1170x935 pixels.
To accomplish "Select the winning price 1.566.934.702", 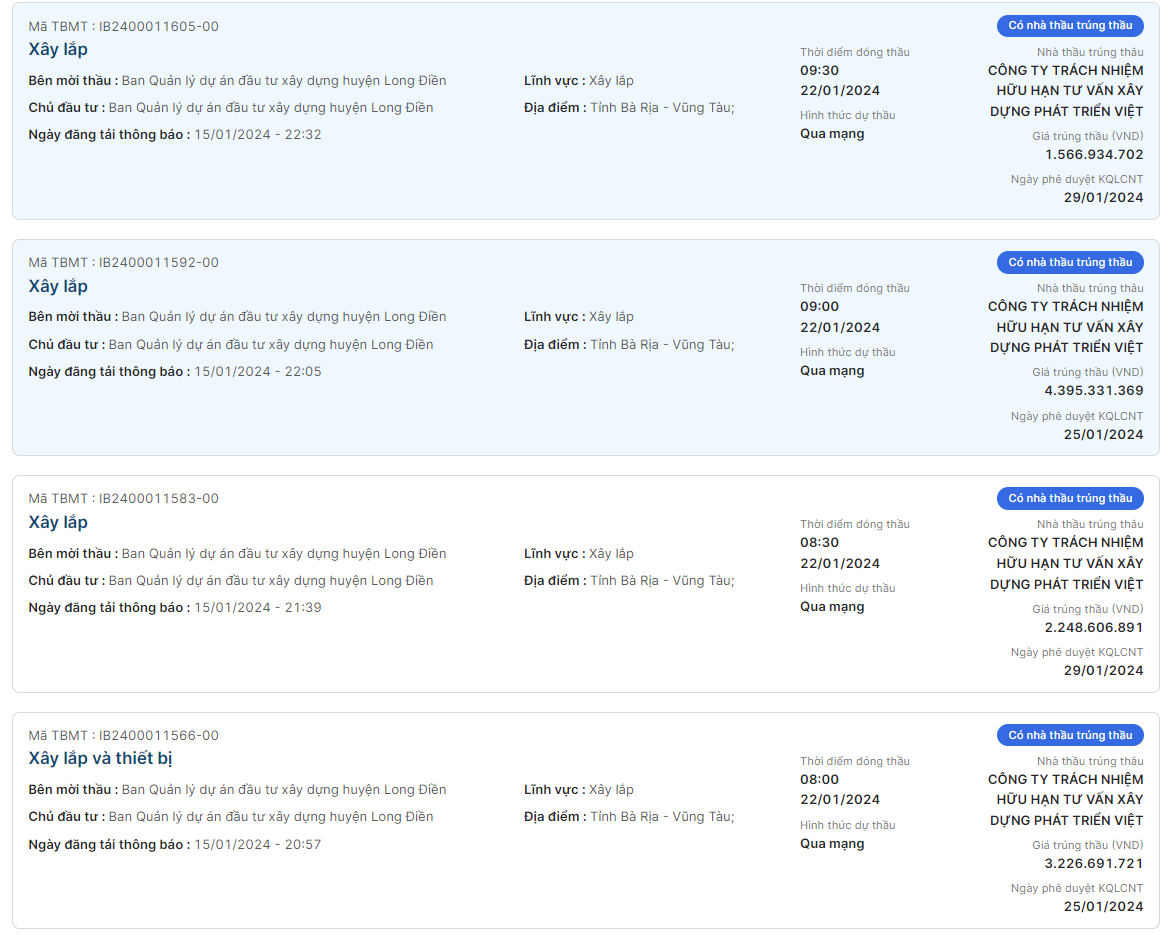I will tap(1093, 155).
